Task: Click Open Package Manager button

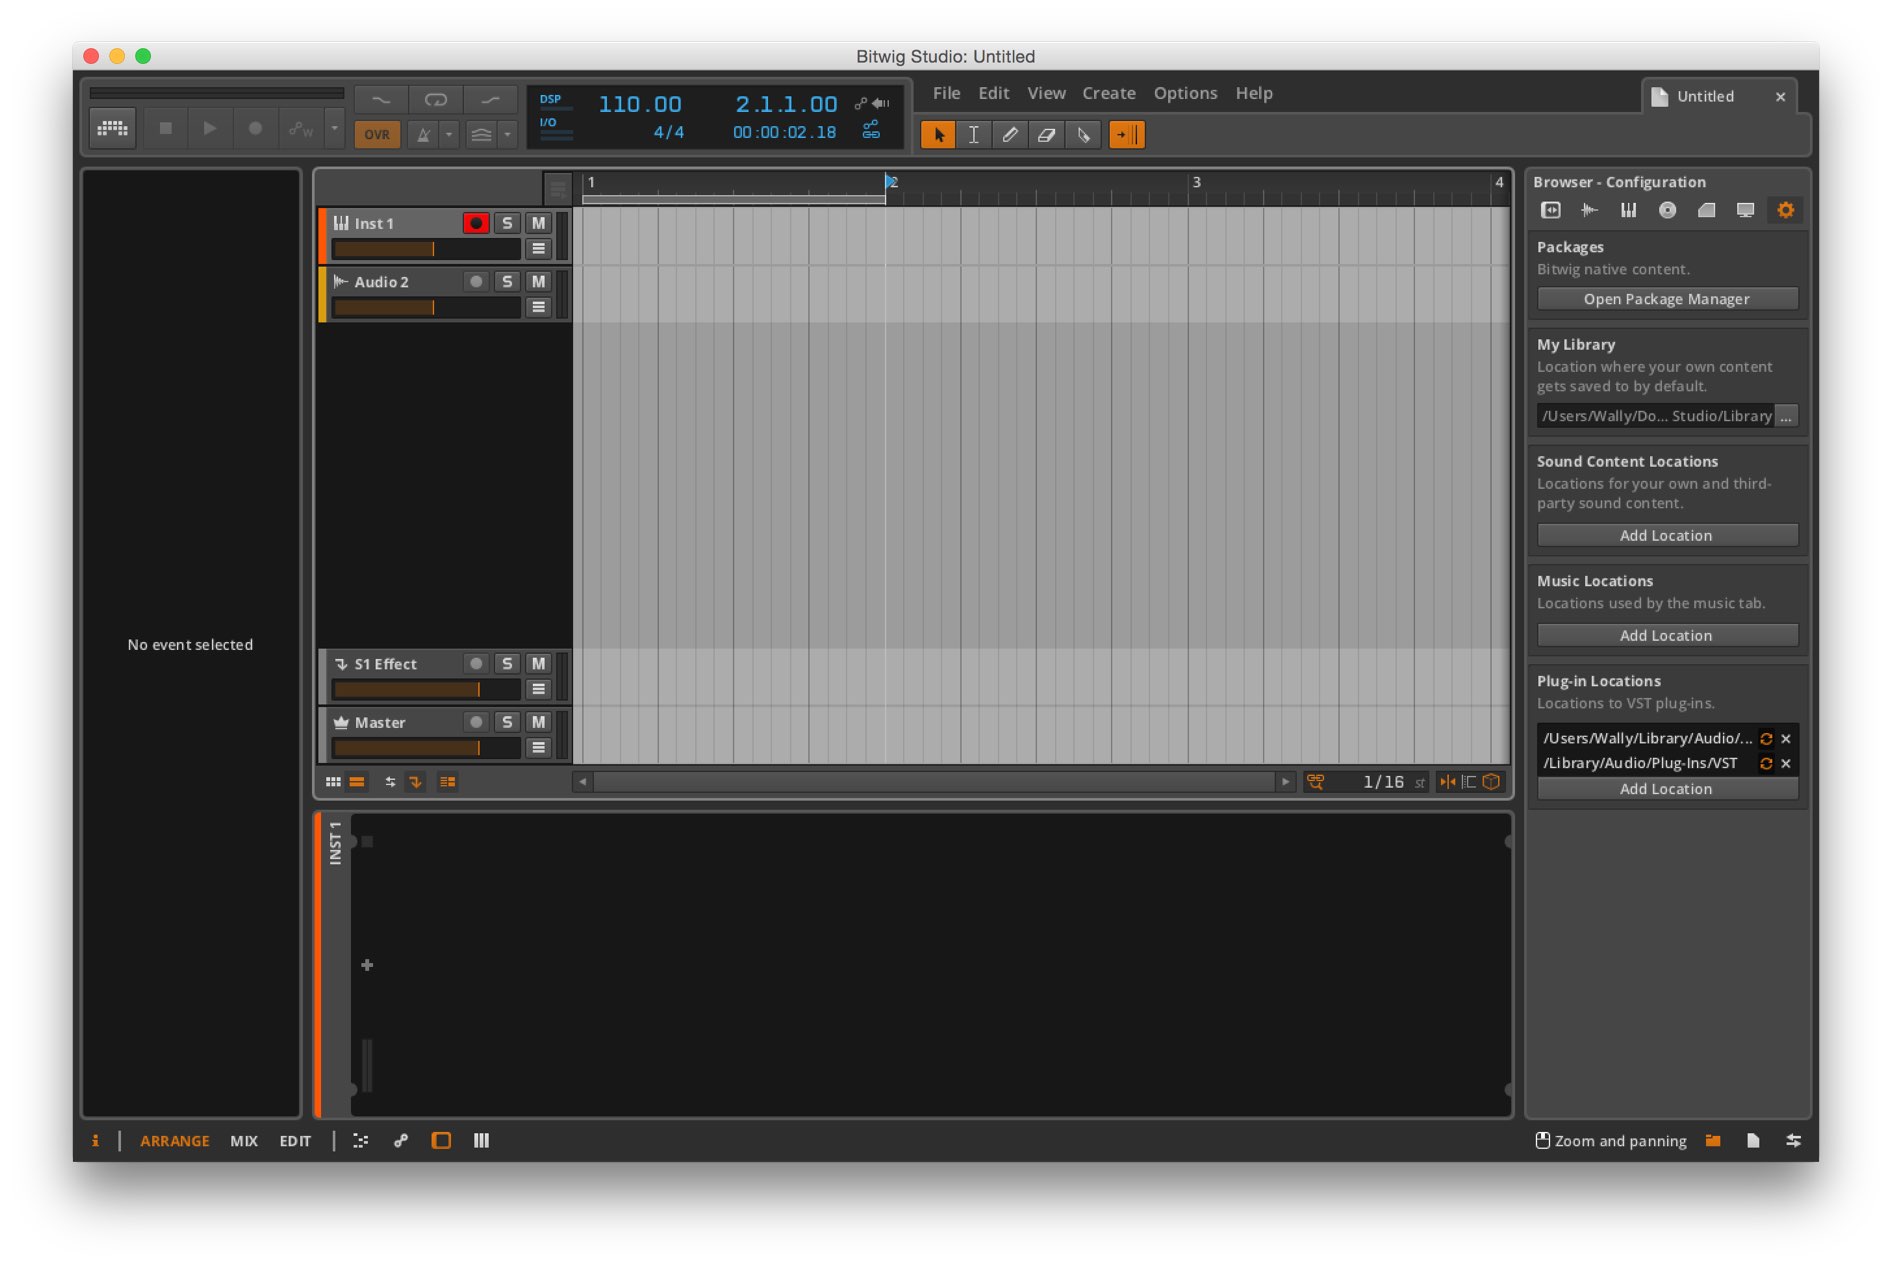Action: point(1667,299)
